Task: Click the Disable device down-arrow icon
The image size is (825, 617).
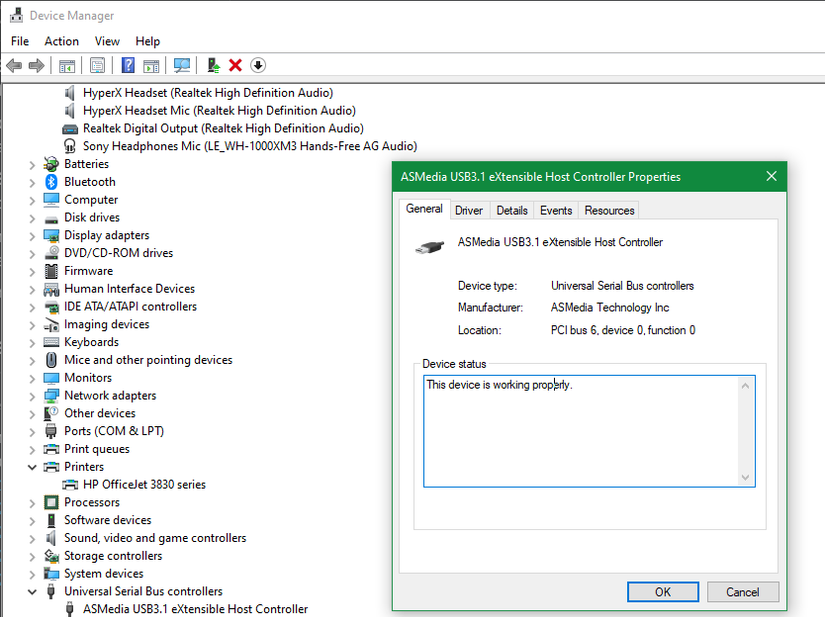Action: tap(257, 65)
